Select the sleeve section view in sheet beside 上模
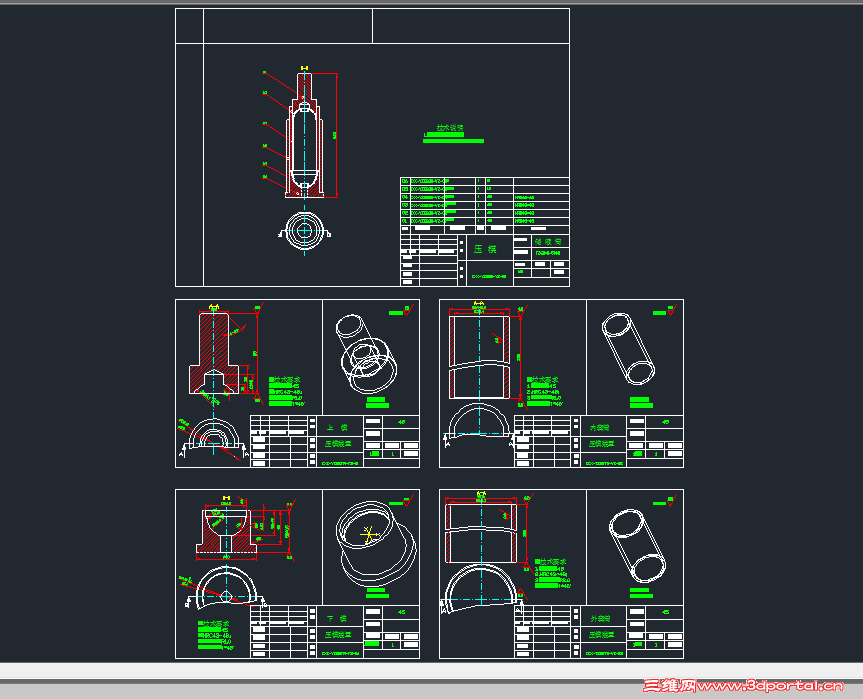 479,356
